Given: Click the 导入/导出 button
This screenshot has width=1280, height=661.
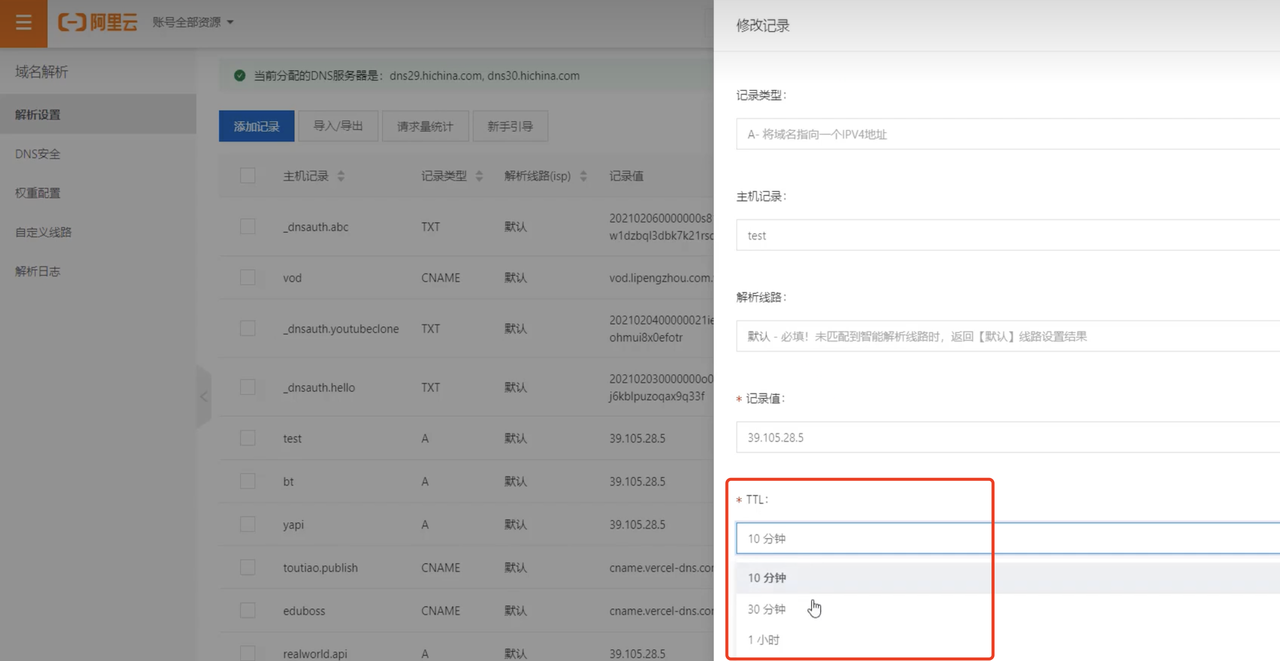Looking at the screenshot, I should [x=338, y=126].
